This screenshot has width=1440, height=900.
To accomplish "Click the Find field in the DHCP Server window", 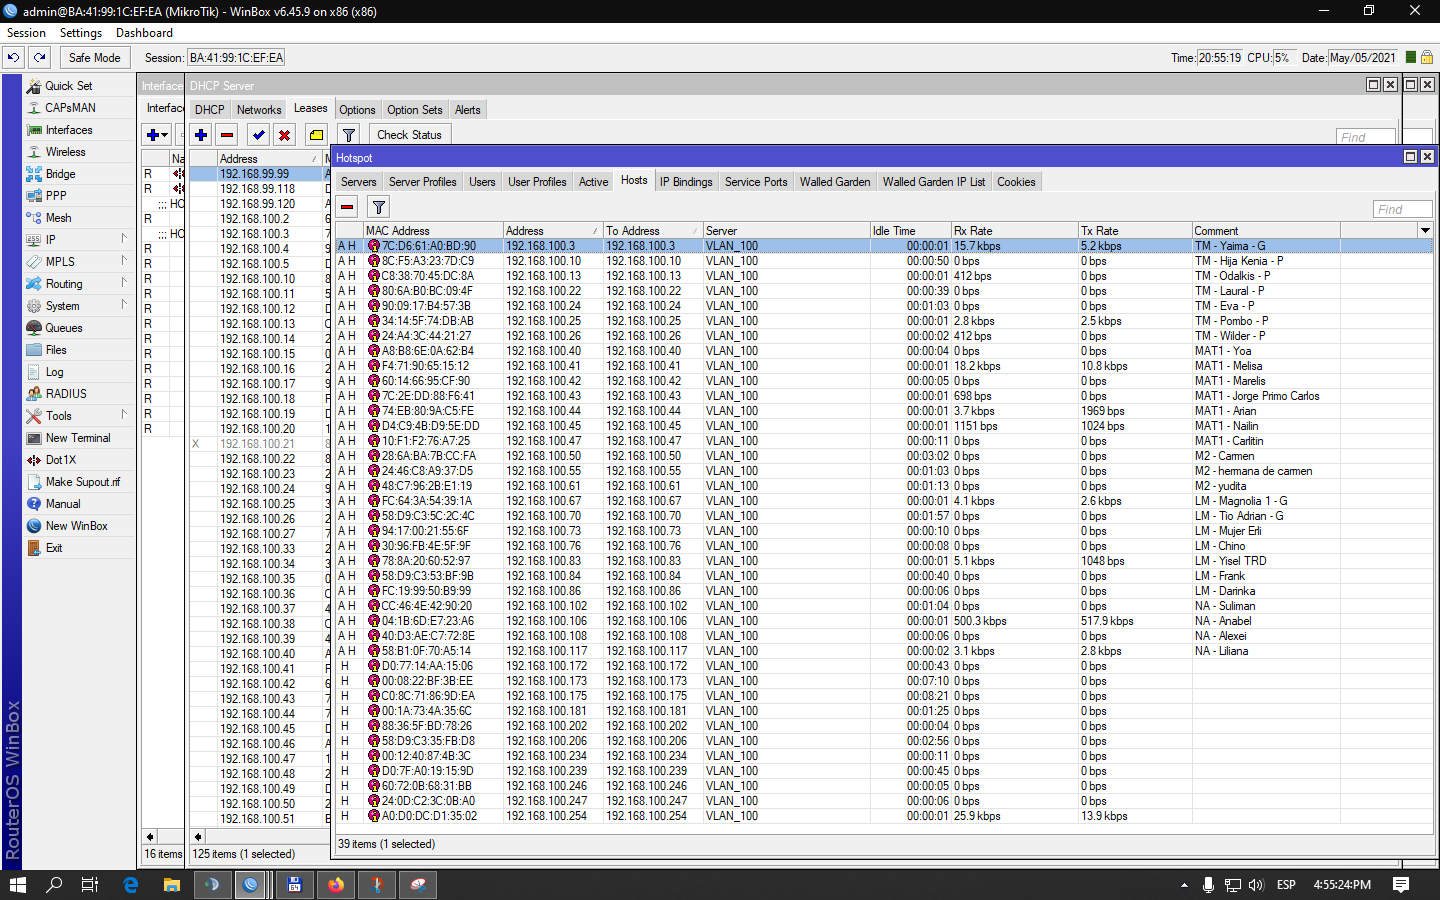I will (1366, 137).
